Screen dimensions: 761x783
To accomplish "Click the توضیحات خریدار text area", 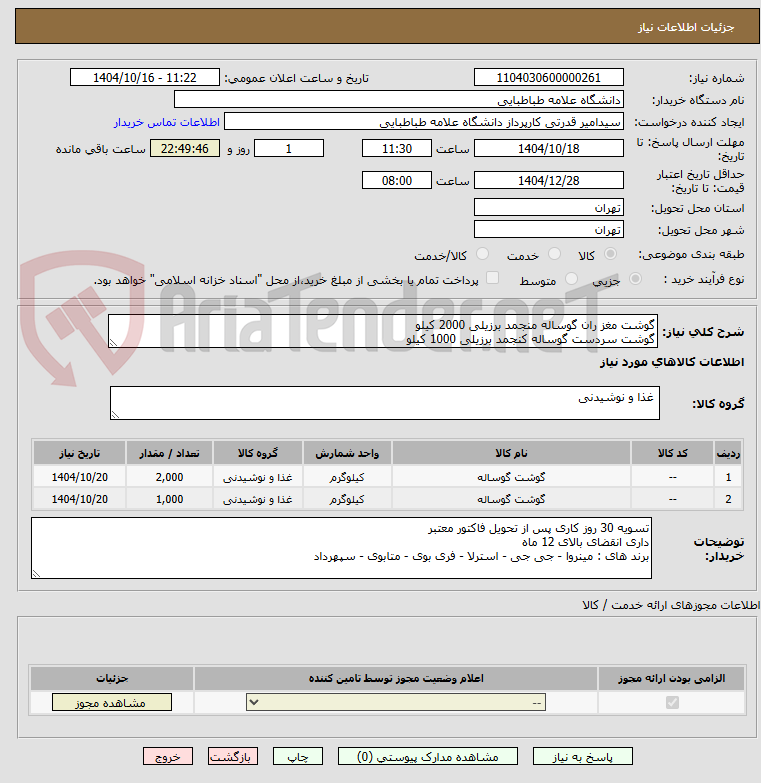I will point(342,548).
